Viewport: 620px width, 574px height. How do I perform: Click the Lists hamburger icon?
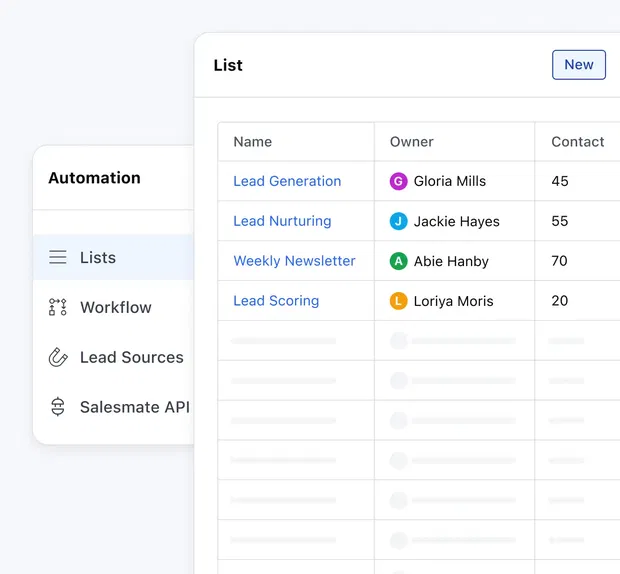[x=58, y=257]
